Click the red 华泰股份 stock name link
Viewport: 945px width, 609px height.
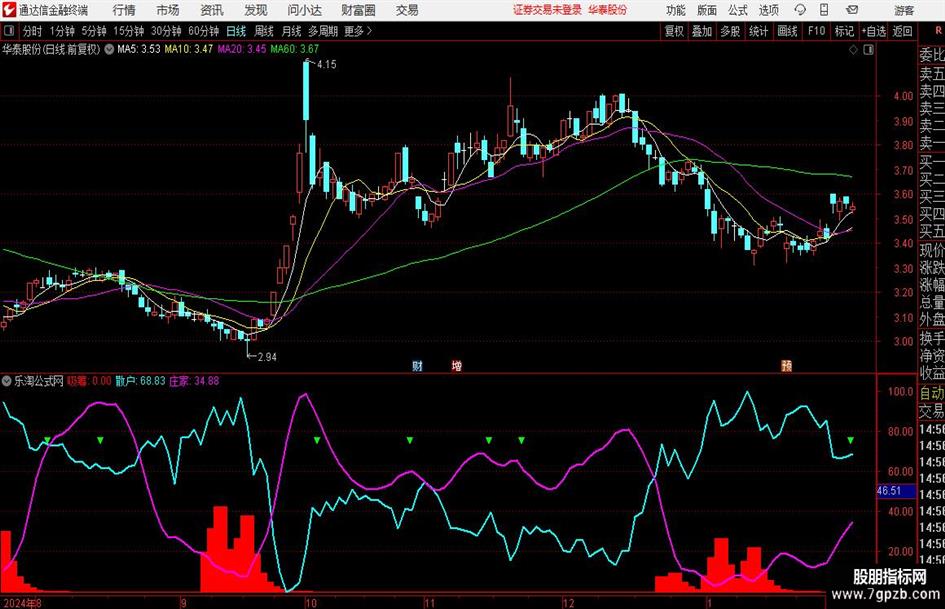click(608, 10)
